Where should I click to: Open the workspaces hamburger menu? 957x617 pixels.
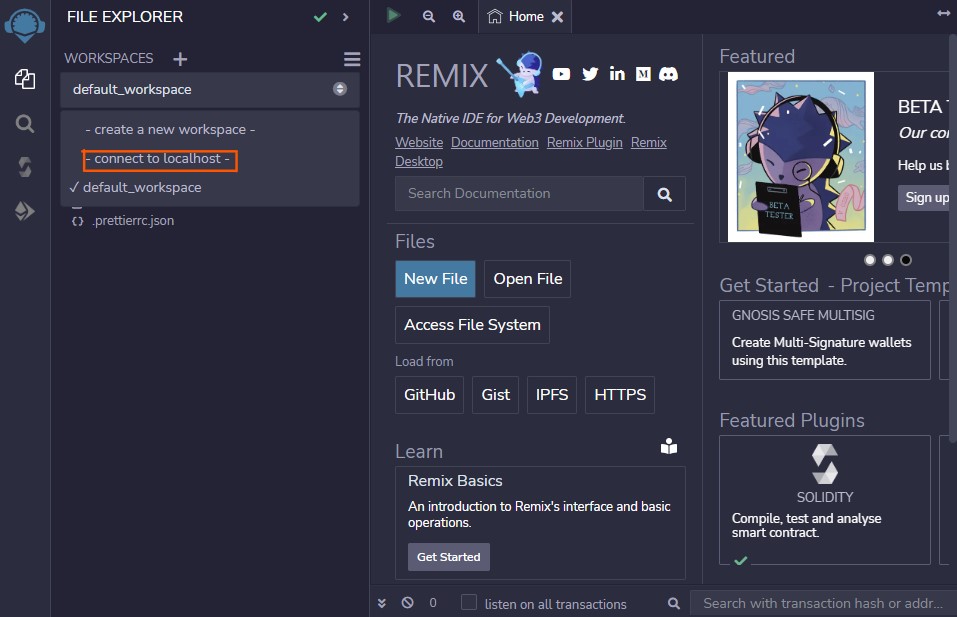pos(352,59)
